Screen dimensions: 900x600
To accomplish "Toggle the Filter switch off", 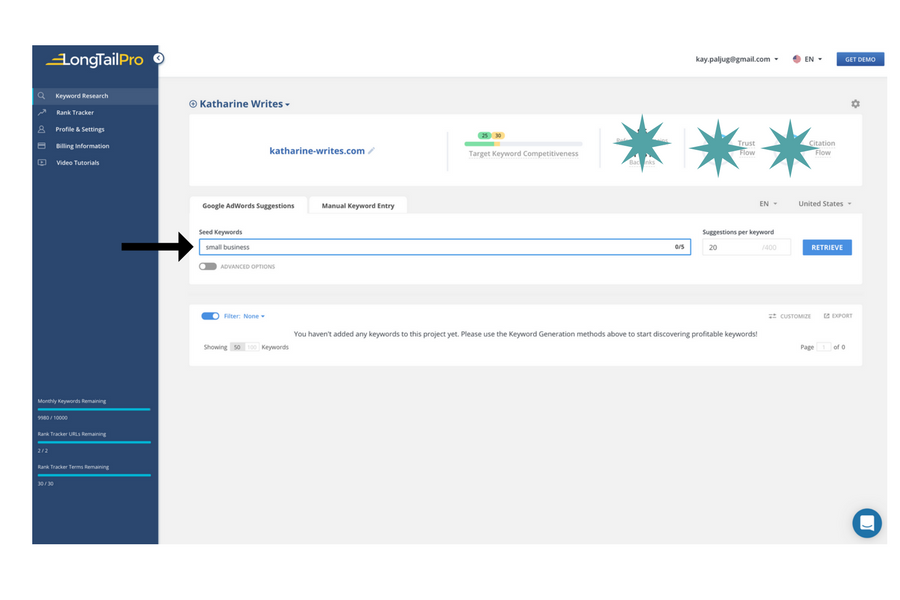I will pyautogui.click(x=210, y=316).
